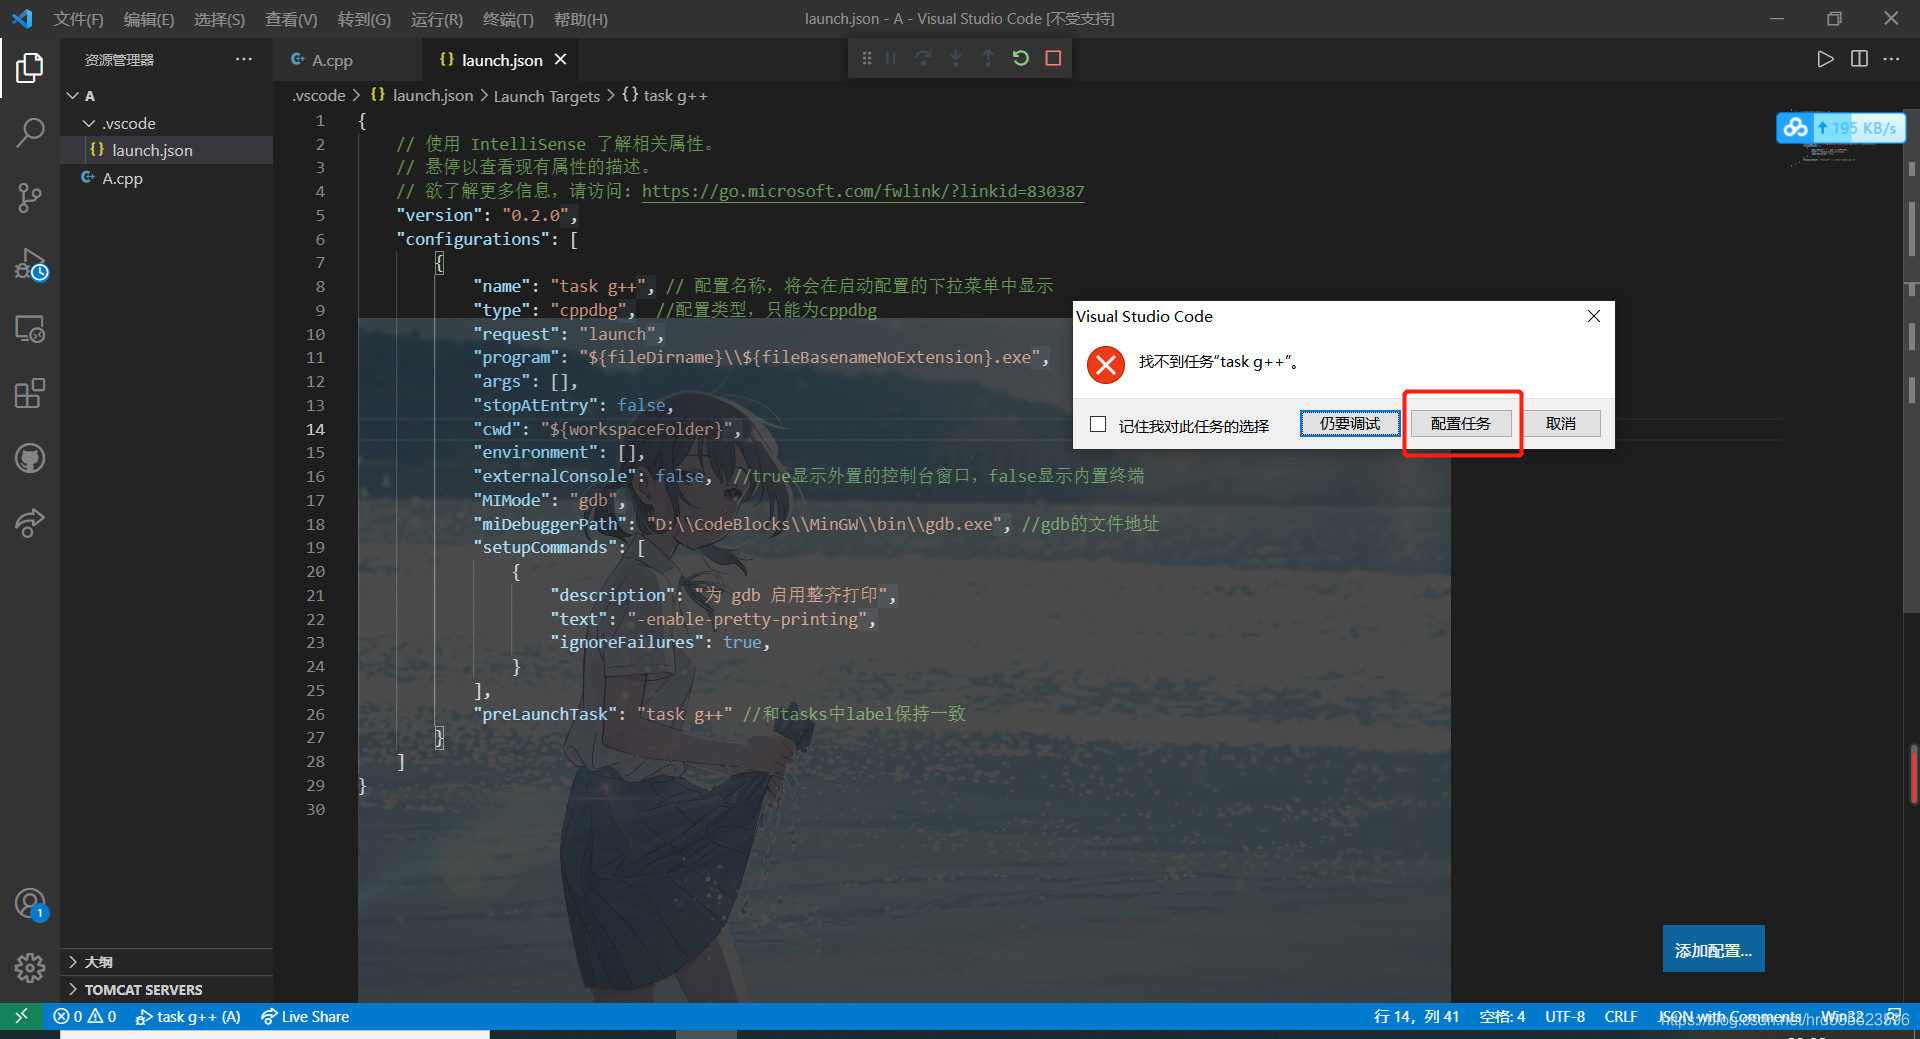Expand the 大纲 outline section
The image size is (1920, 1039).
point(73,962)
